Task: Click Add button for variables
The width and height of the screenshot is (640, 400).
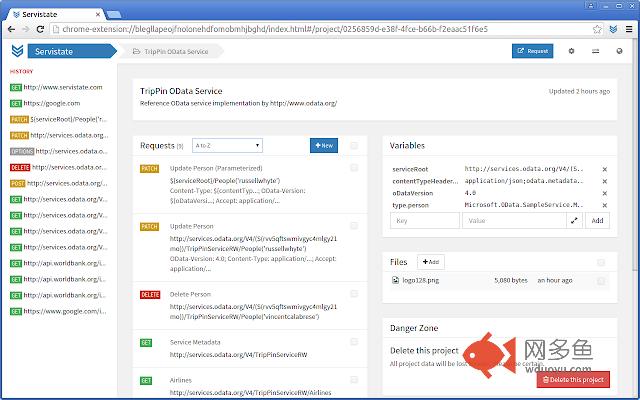Action: pyautogui.click(x=597, y=220)
